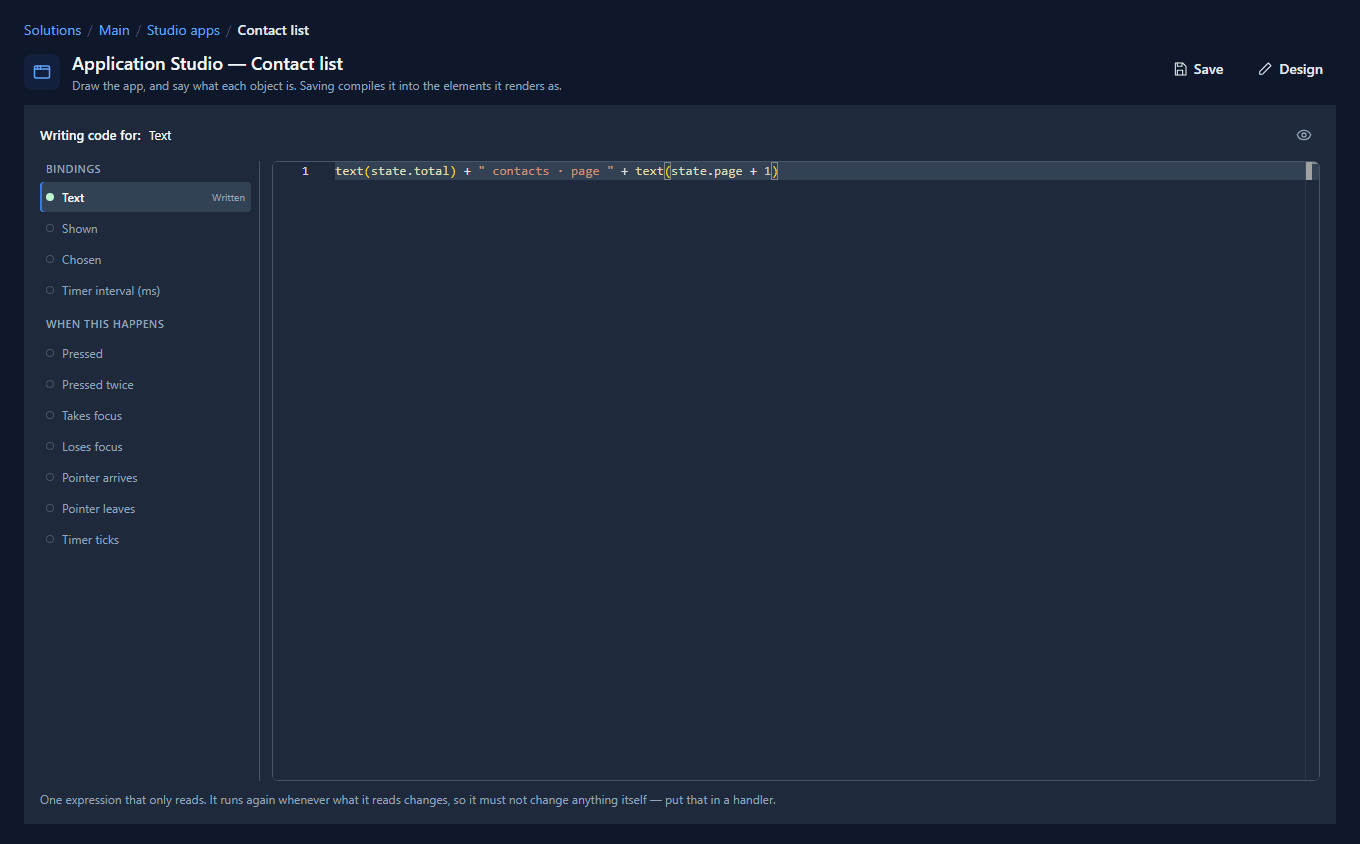This screenshot has height=844, width=1360.
Task: Open the Timer ticks handler
Action: (x=146, y=539)
